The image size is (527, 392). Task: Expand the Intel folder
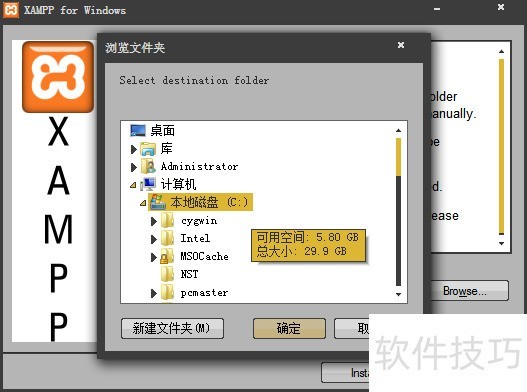(x=154, y=239)
